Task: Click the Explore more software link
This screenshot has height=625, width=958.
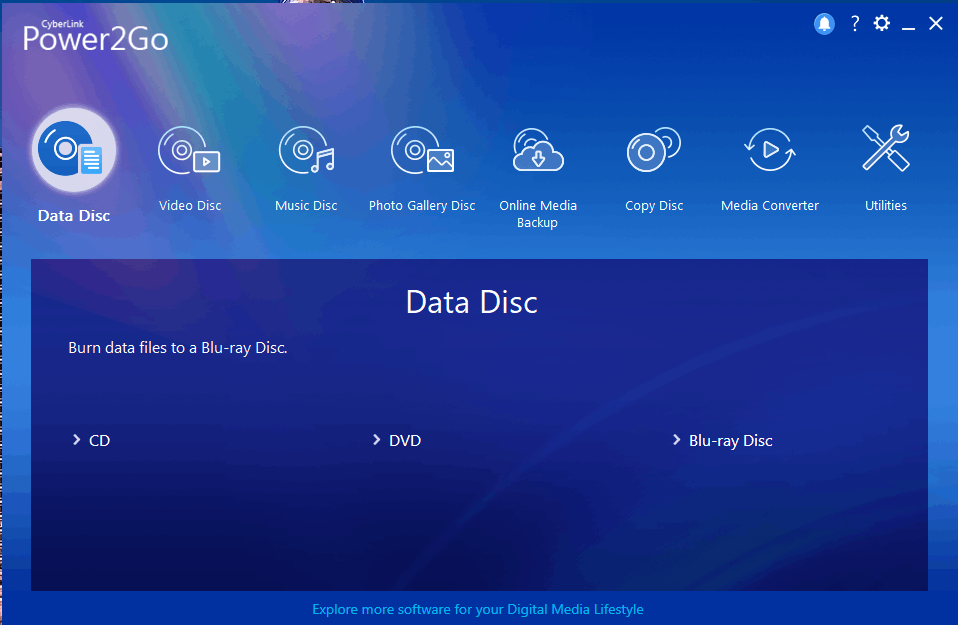Action: (478, 609)
